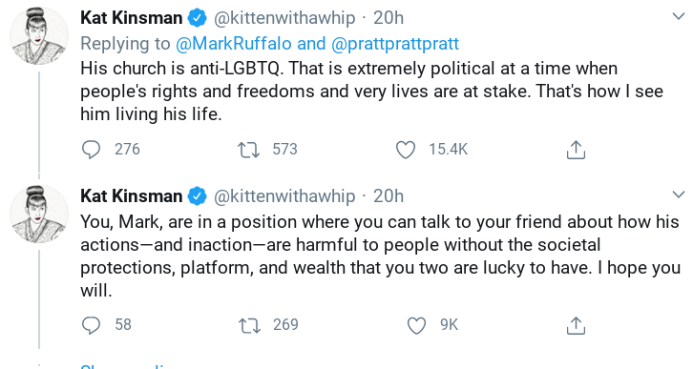Retweet the tweet with 269 retweets
The height and width of the screenshot is (369, 693).
[249, 326]
